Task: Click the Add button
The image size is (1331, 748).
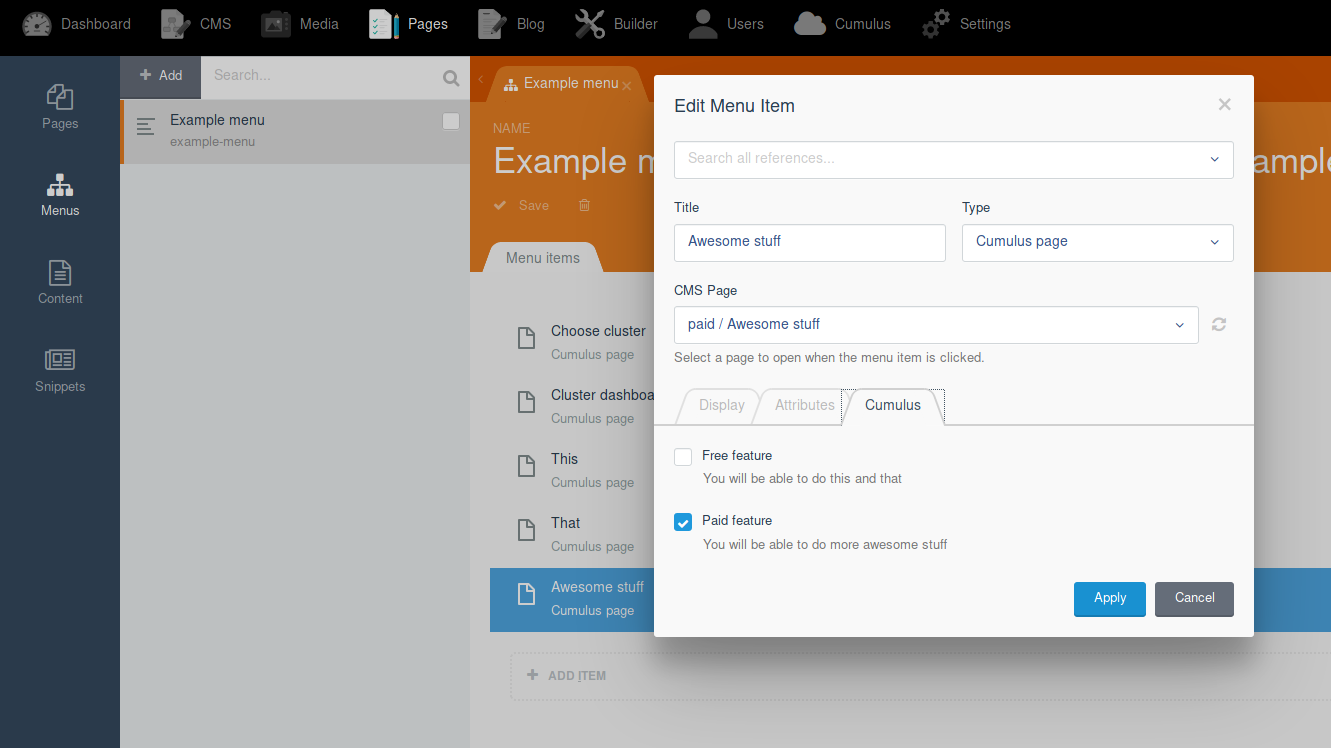Action: (x=160, y=76)
